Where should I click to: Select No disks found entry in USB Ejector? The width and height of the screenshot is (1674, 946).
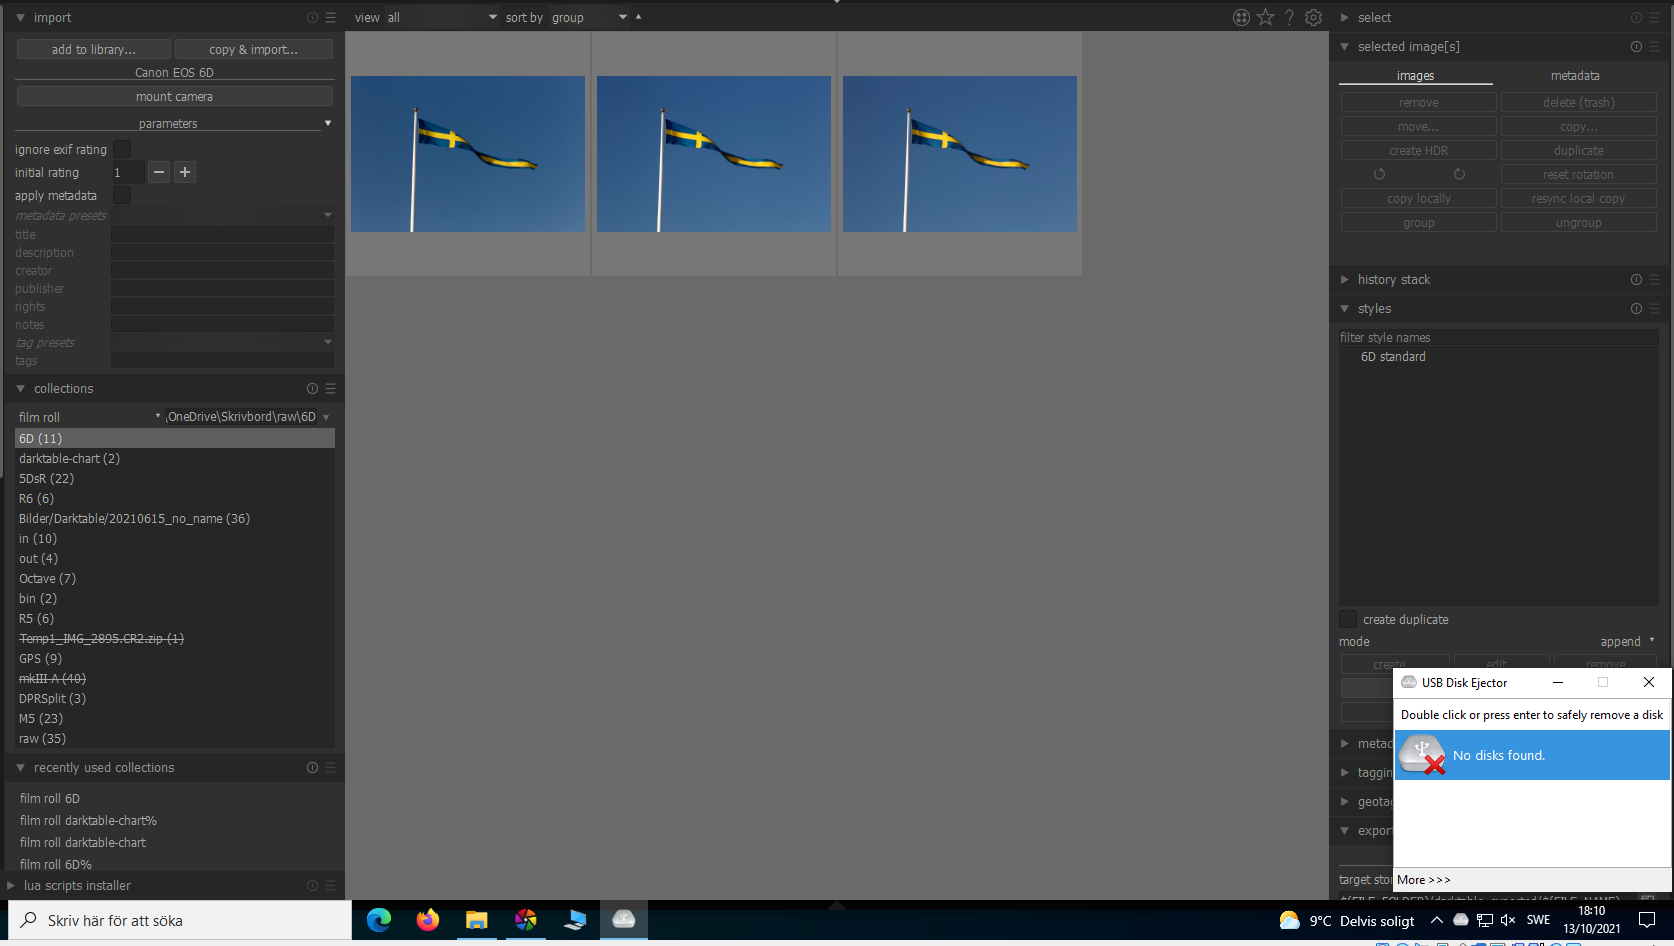(1532, 755)
